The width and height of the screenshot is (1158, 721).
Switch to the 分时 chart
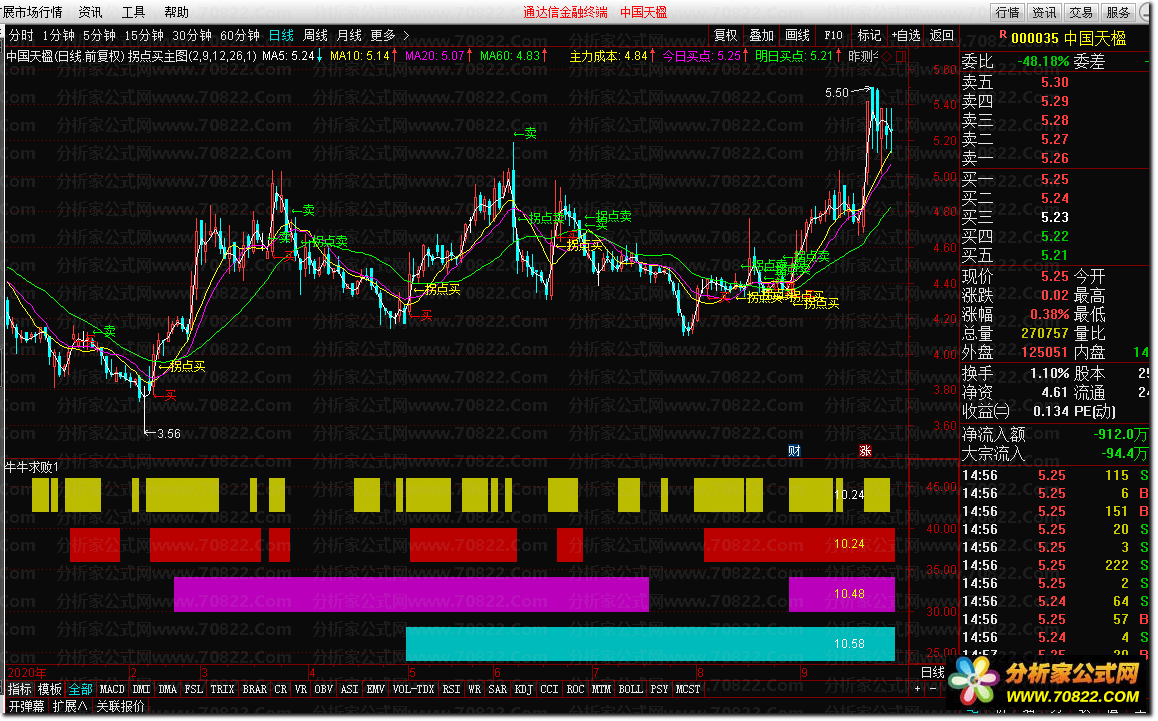coord(21,35)
